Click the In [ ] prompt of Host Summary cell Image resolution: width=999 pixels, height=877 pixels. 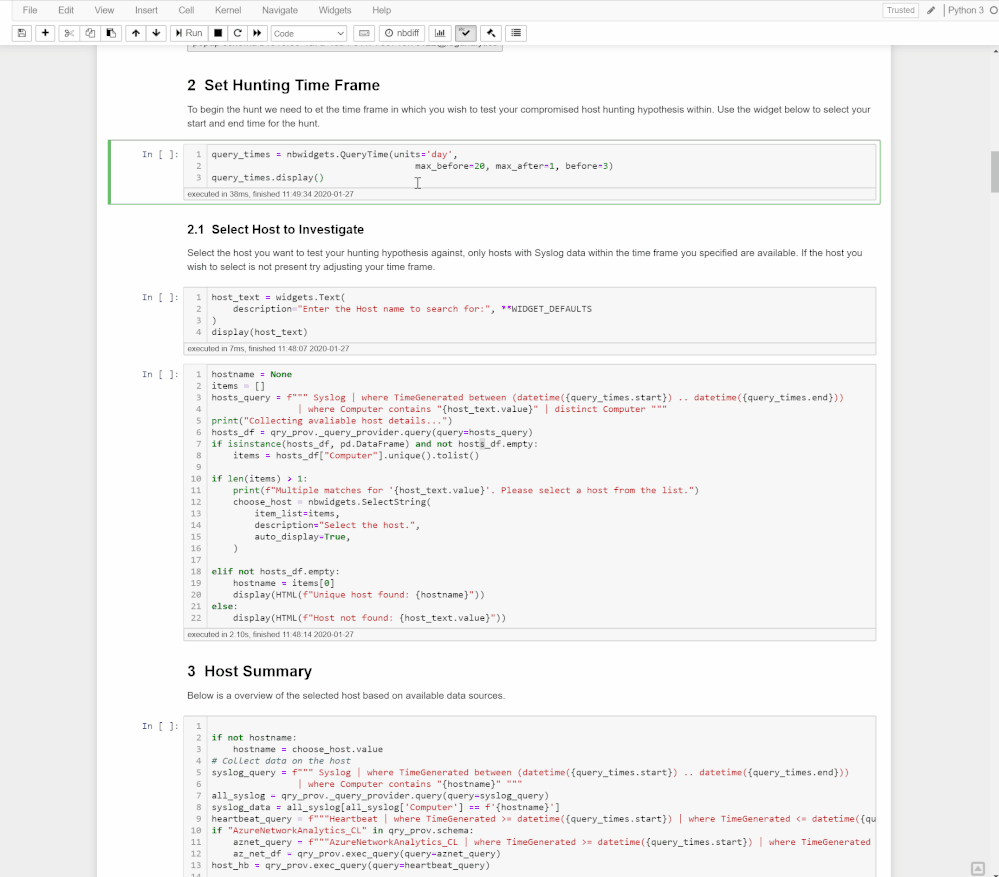pos(160,726)
